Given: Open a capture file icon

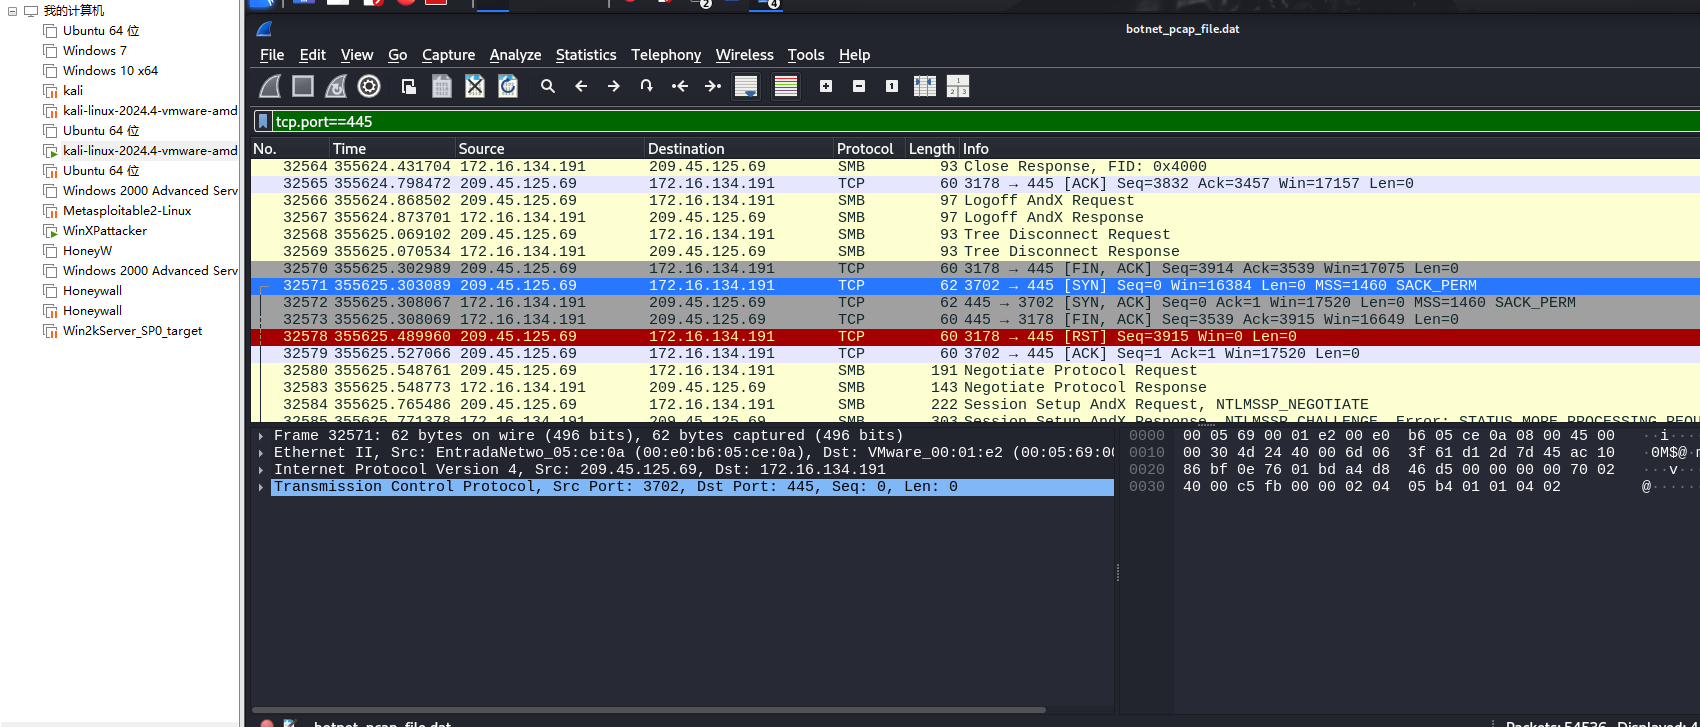Looking at the screenshot, I should coord(409,87).
